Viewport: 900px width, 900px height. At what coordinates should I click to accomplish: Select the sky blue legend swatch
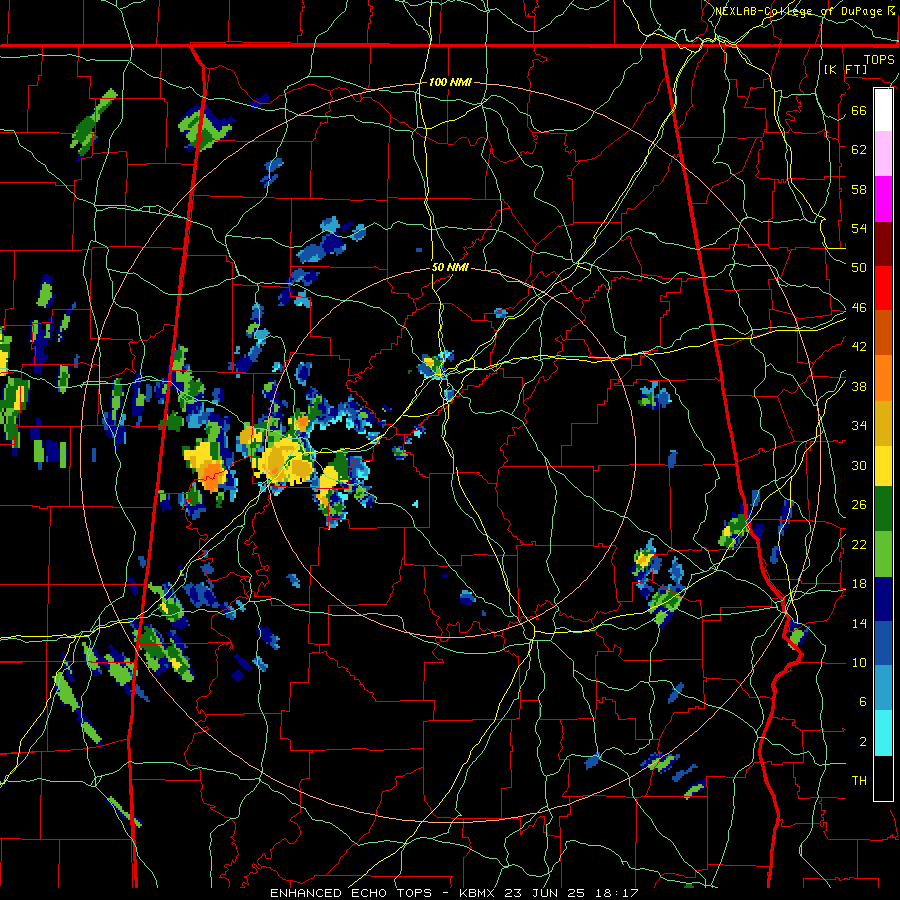[883, 688]
